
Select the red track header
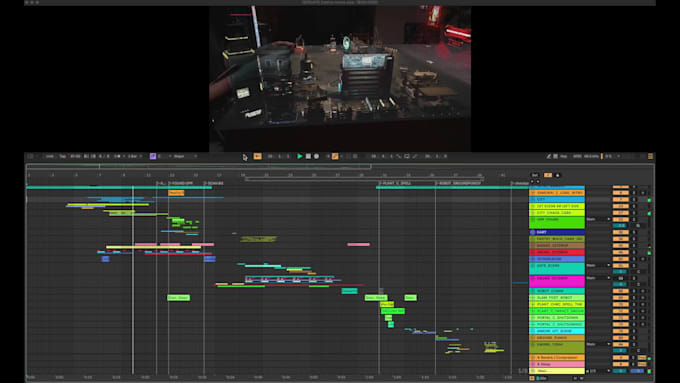coord(557,252)
